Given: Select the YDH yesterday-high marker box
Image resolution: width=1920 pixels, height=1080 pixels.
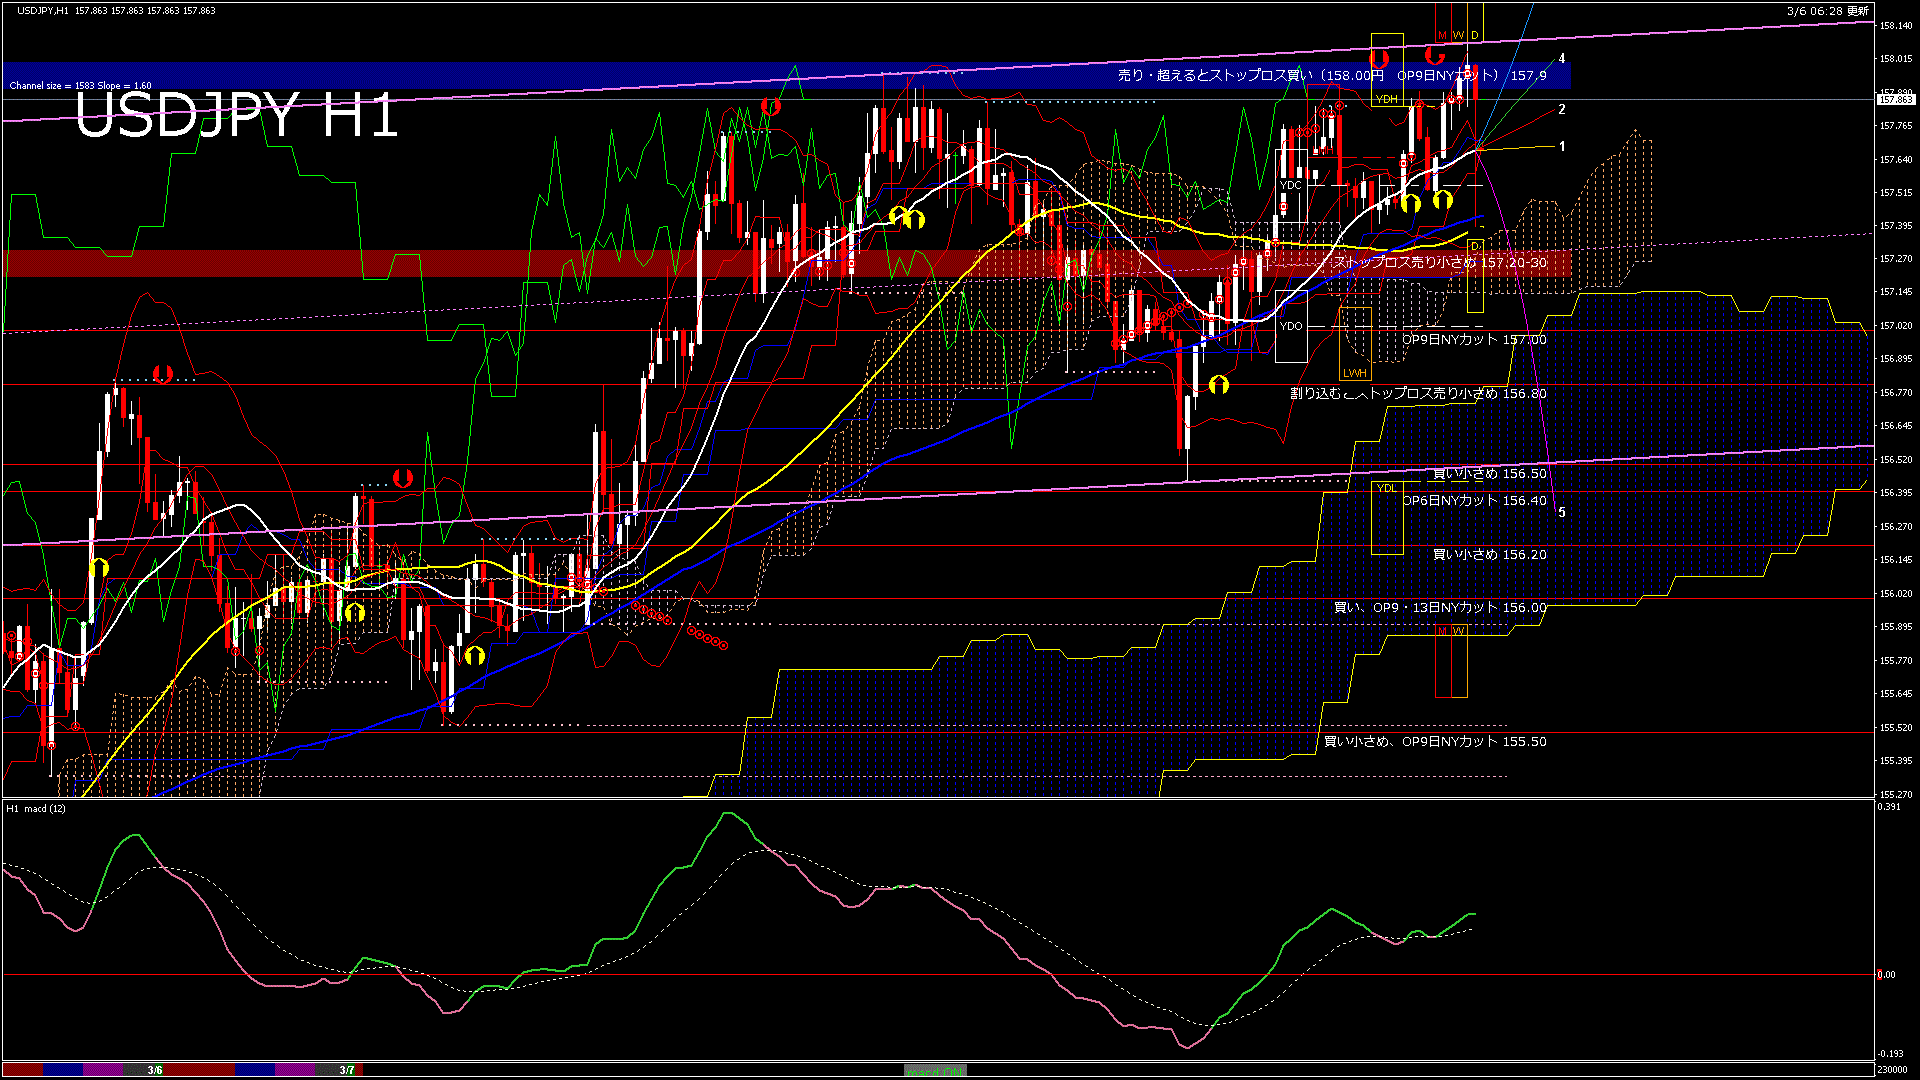Looking at the screenshot, I should tap(1387, 99).
